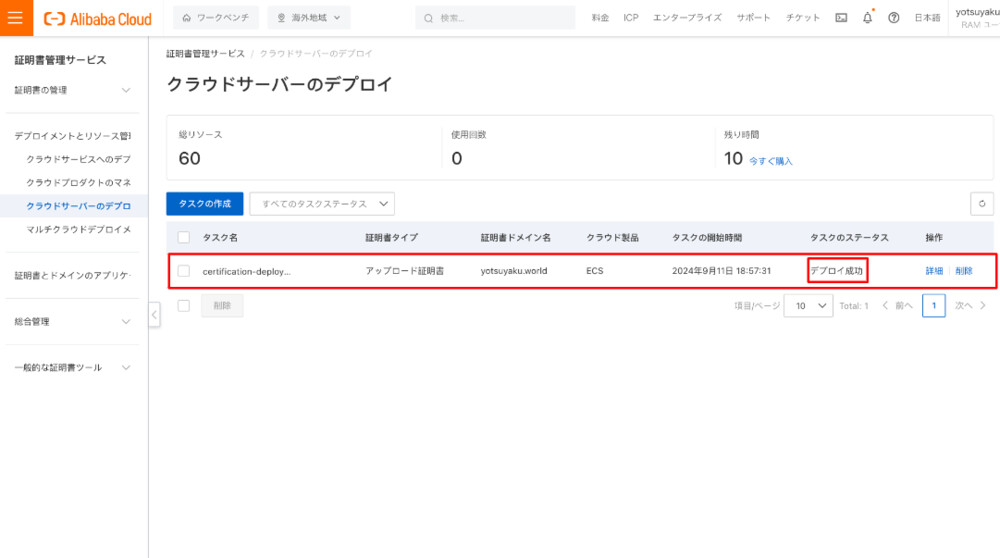Tick the checkbox beside bottom 削除 button
1000x558 pixels.
184,305
